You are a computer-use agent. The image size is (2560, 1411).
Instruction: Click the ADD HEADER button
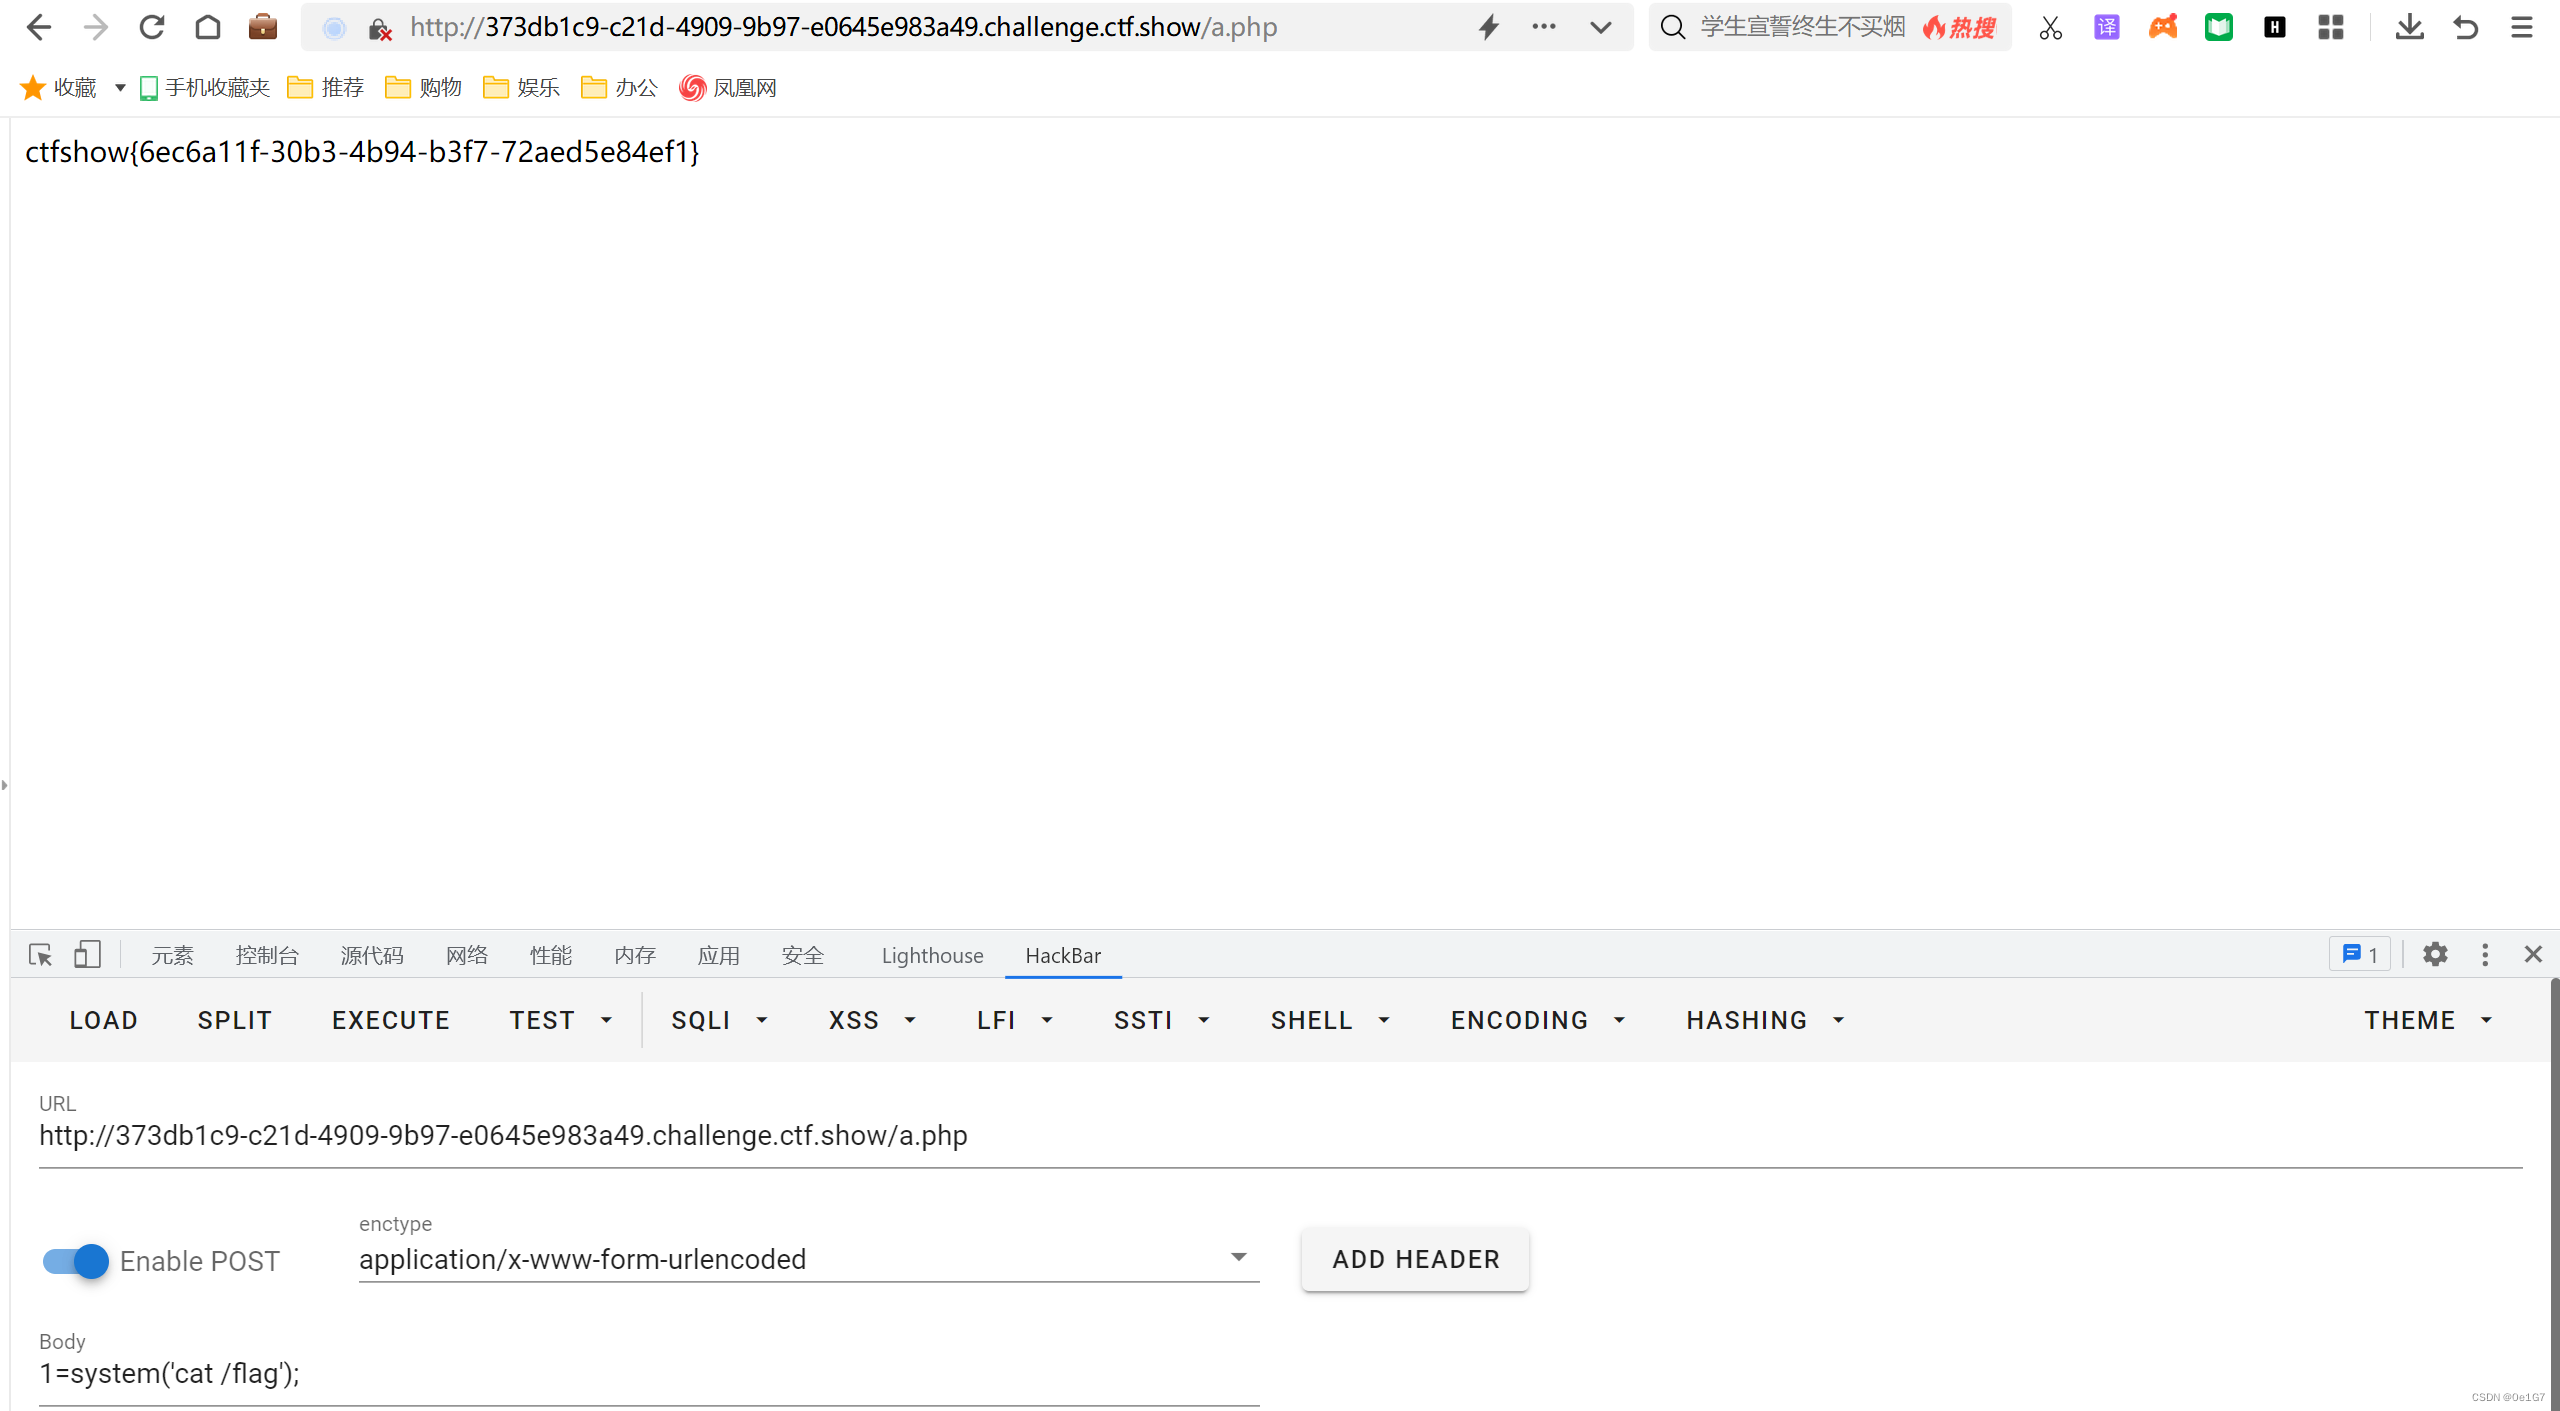tap(1413, 1259)
